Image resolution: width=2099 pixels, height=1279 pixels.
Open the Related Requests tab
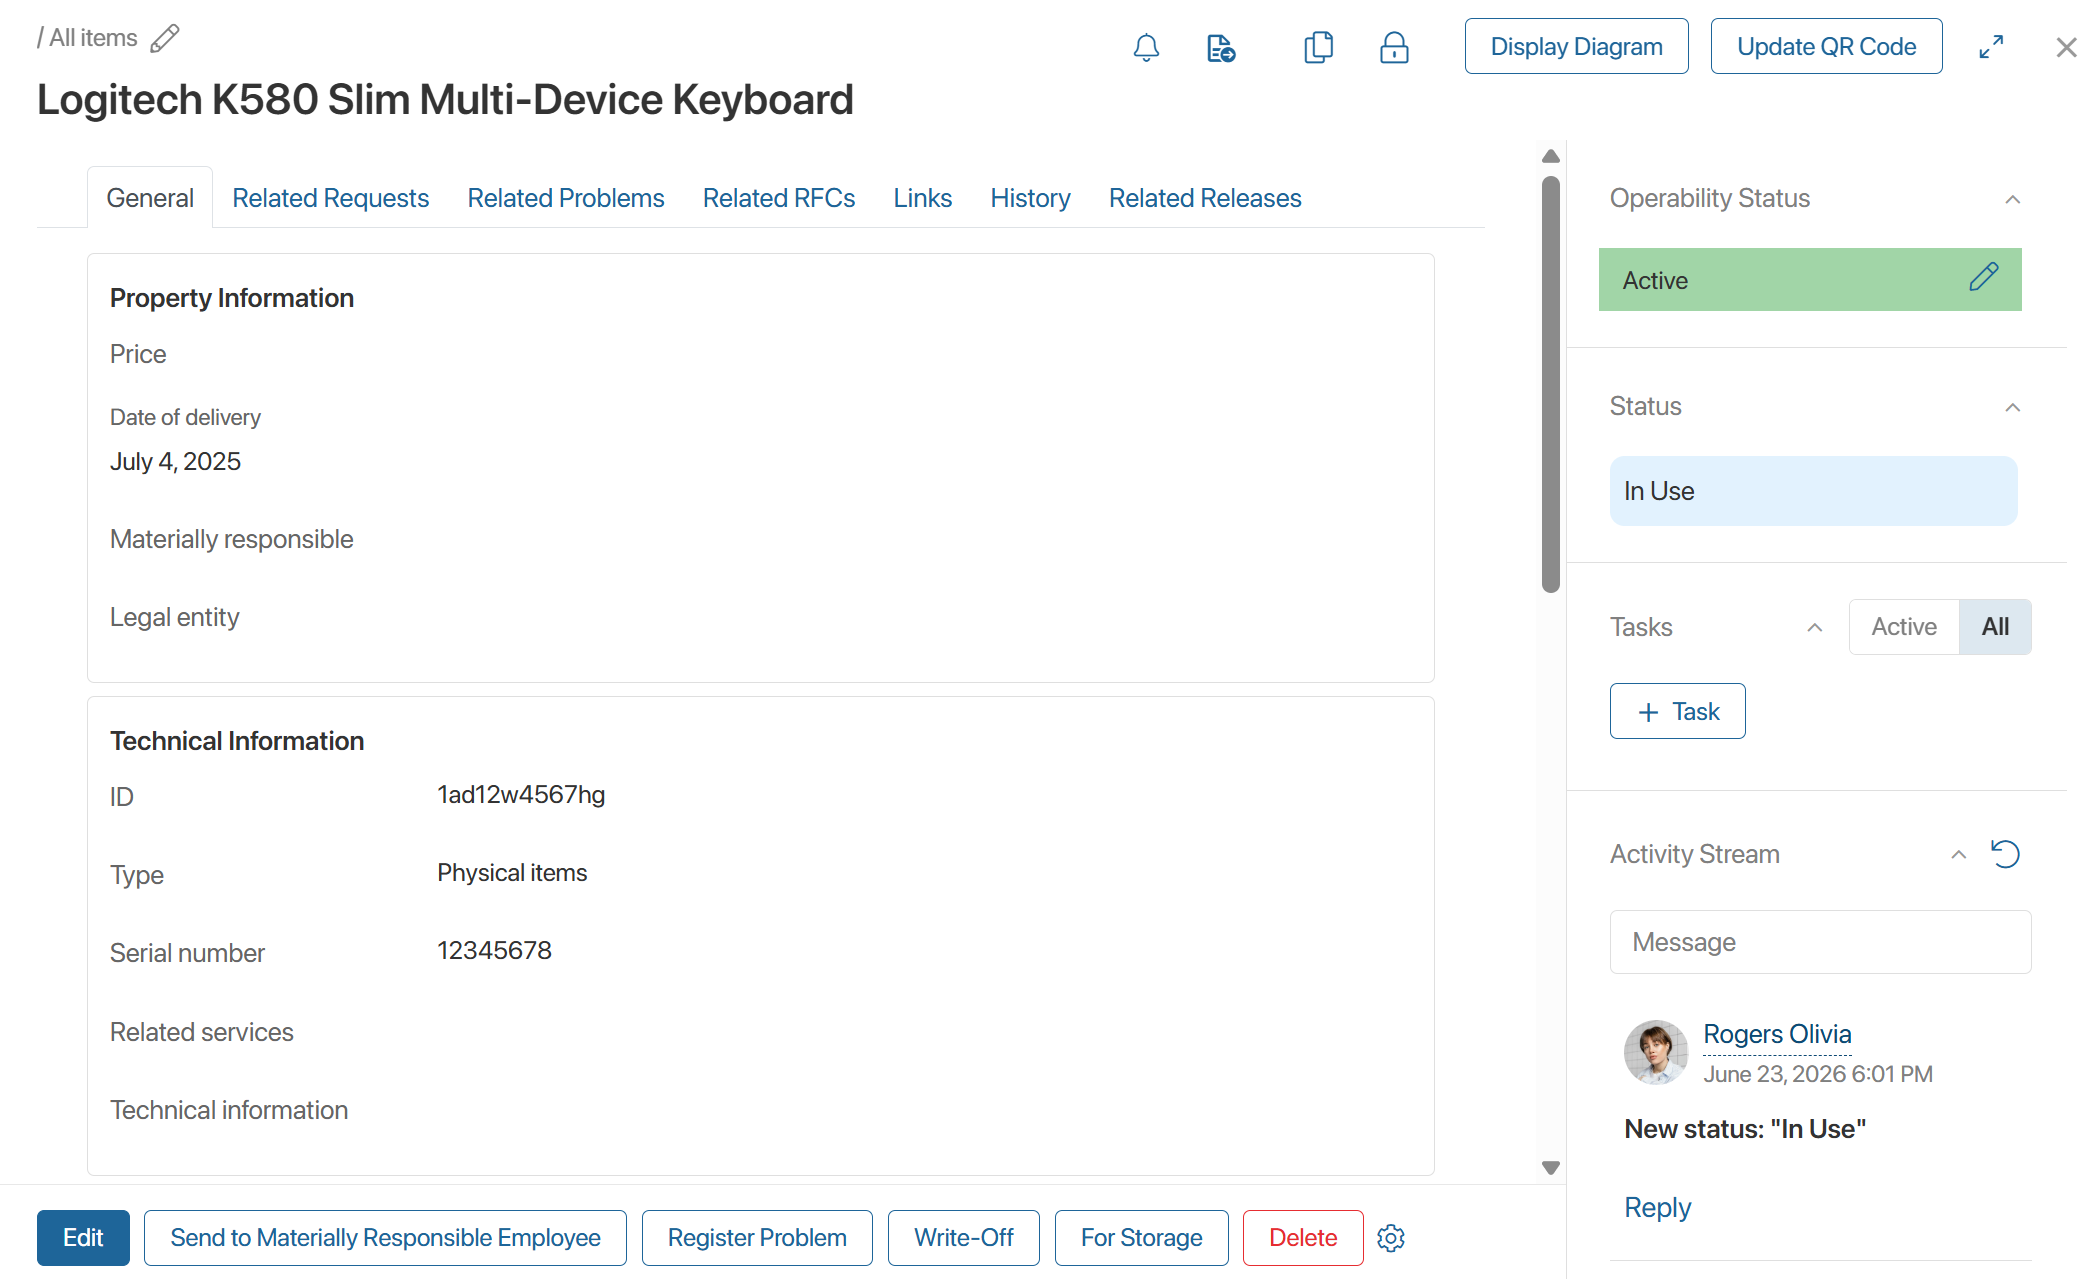coord(331,198)
